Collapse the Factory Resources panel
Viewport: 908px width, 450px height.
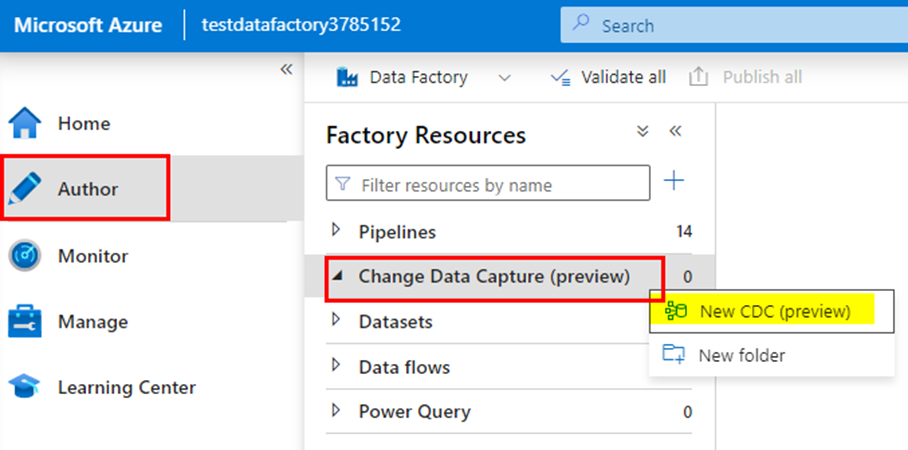[x=675, y=131]
